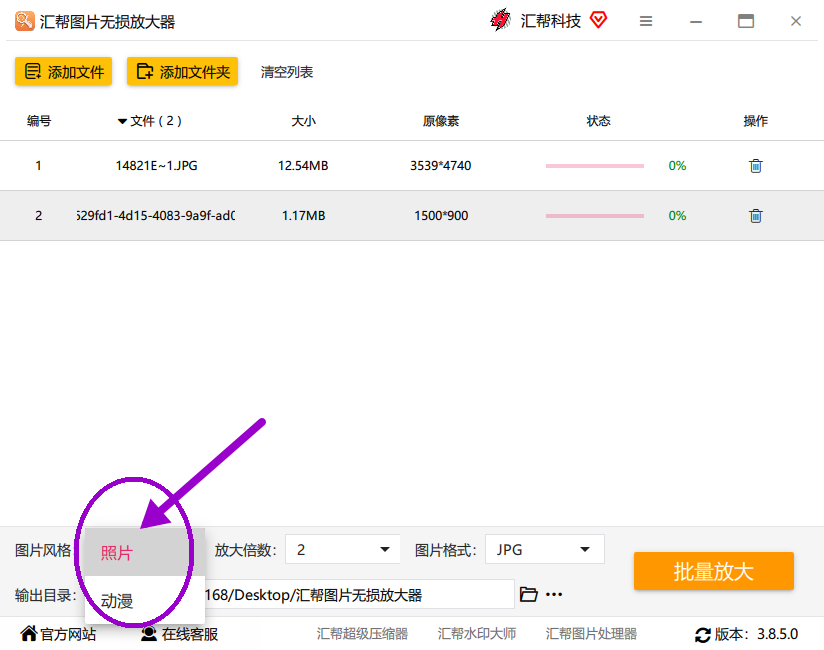Click the 官方网站 link text

click(x=68, y=634)
